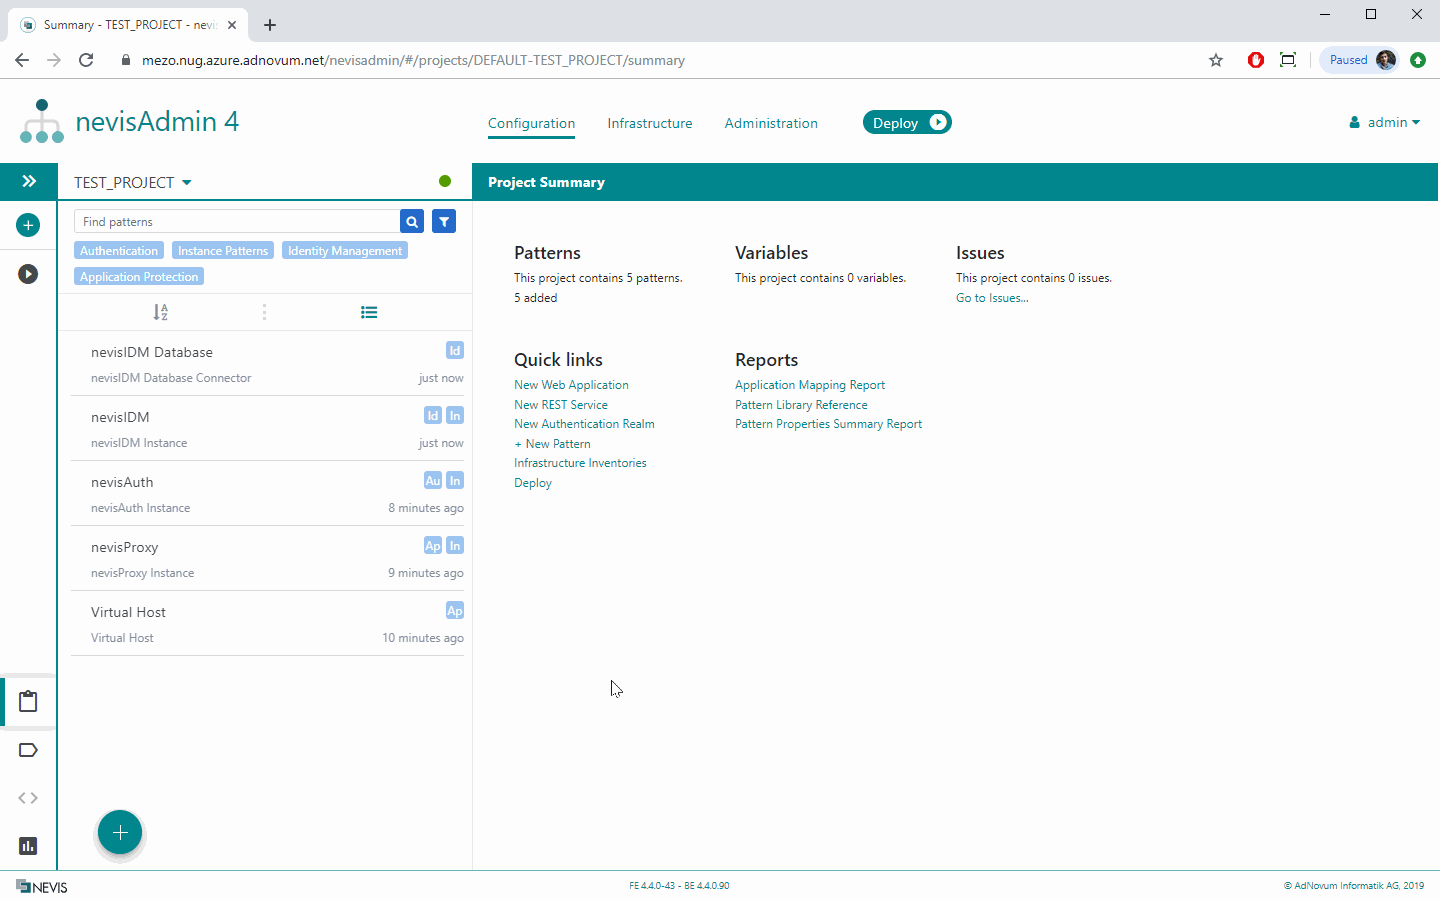This screenshot has width=1440, height=900.
Task: Sort patterns alphabetically with A-Z icon
Action: tap(160, 312)
